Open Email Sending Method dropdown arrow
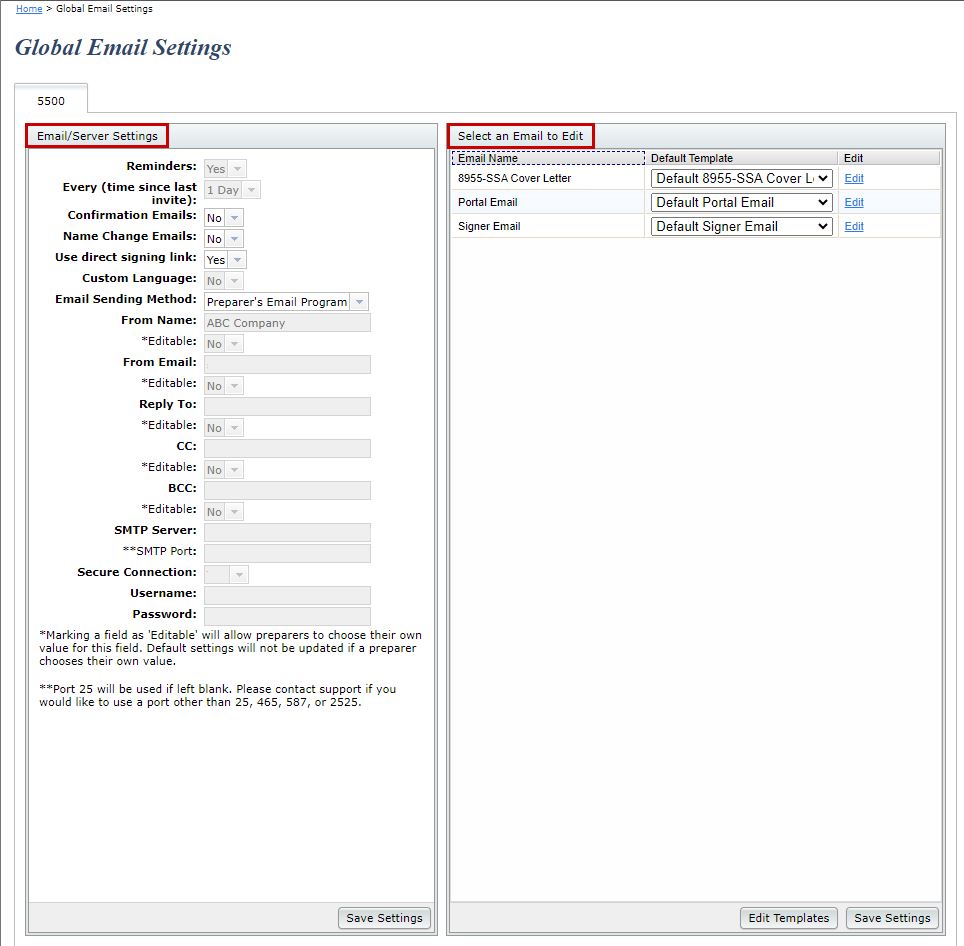Screen dimensions: 964x946 coord(360,302)
